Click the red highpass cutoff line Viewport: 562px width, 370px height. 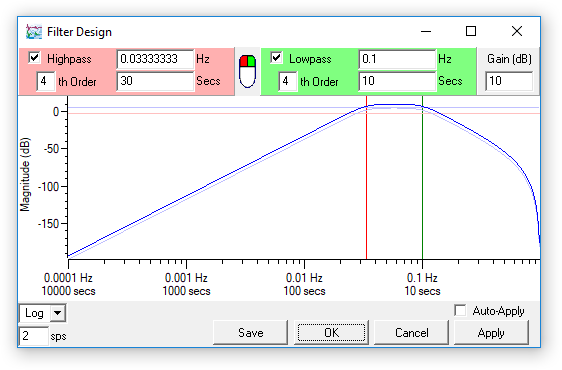click(x=366, y=177)
